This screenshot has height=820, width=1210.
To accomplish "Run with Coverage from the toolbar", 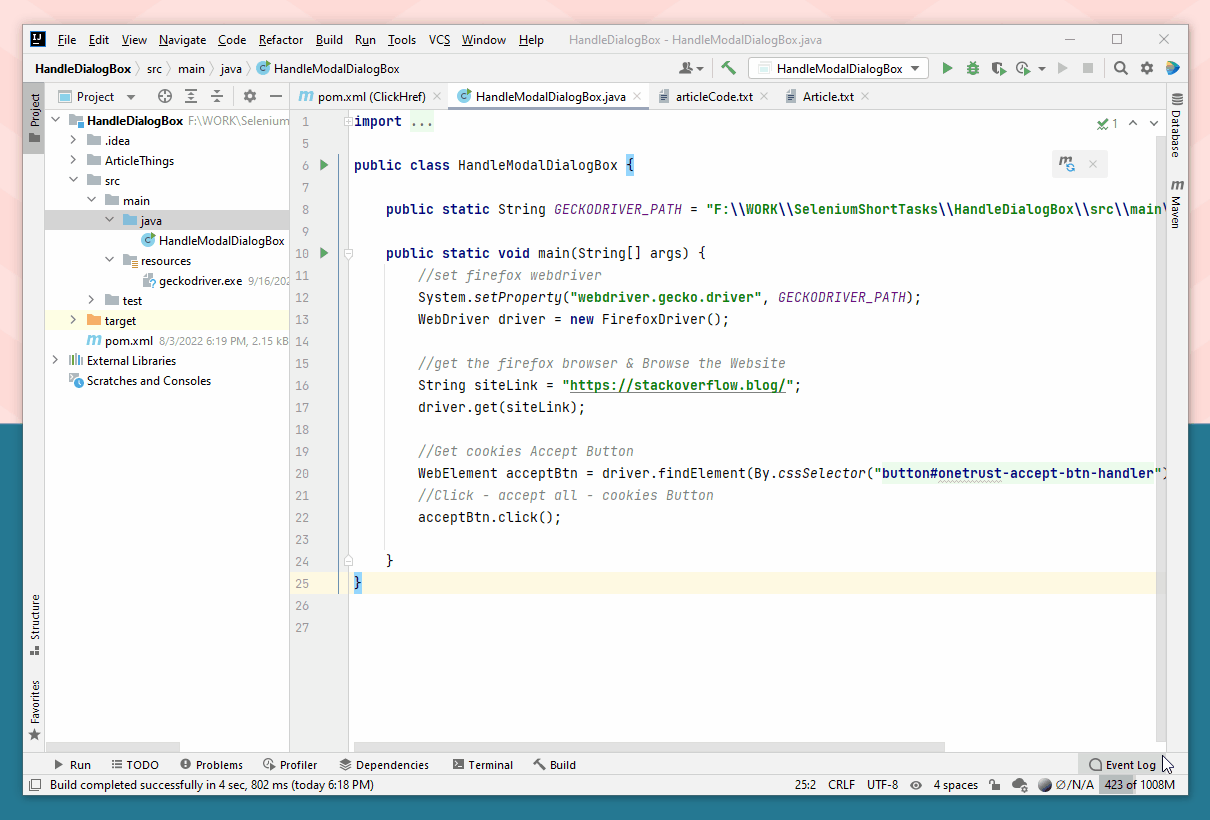I will 998,68.
